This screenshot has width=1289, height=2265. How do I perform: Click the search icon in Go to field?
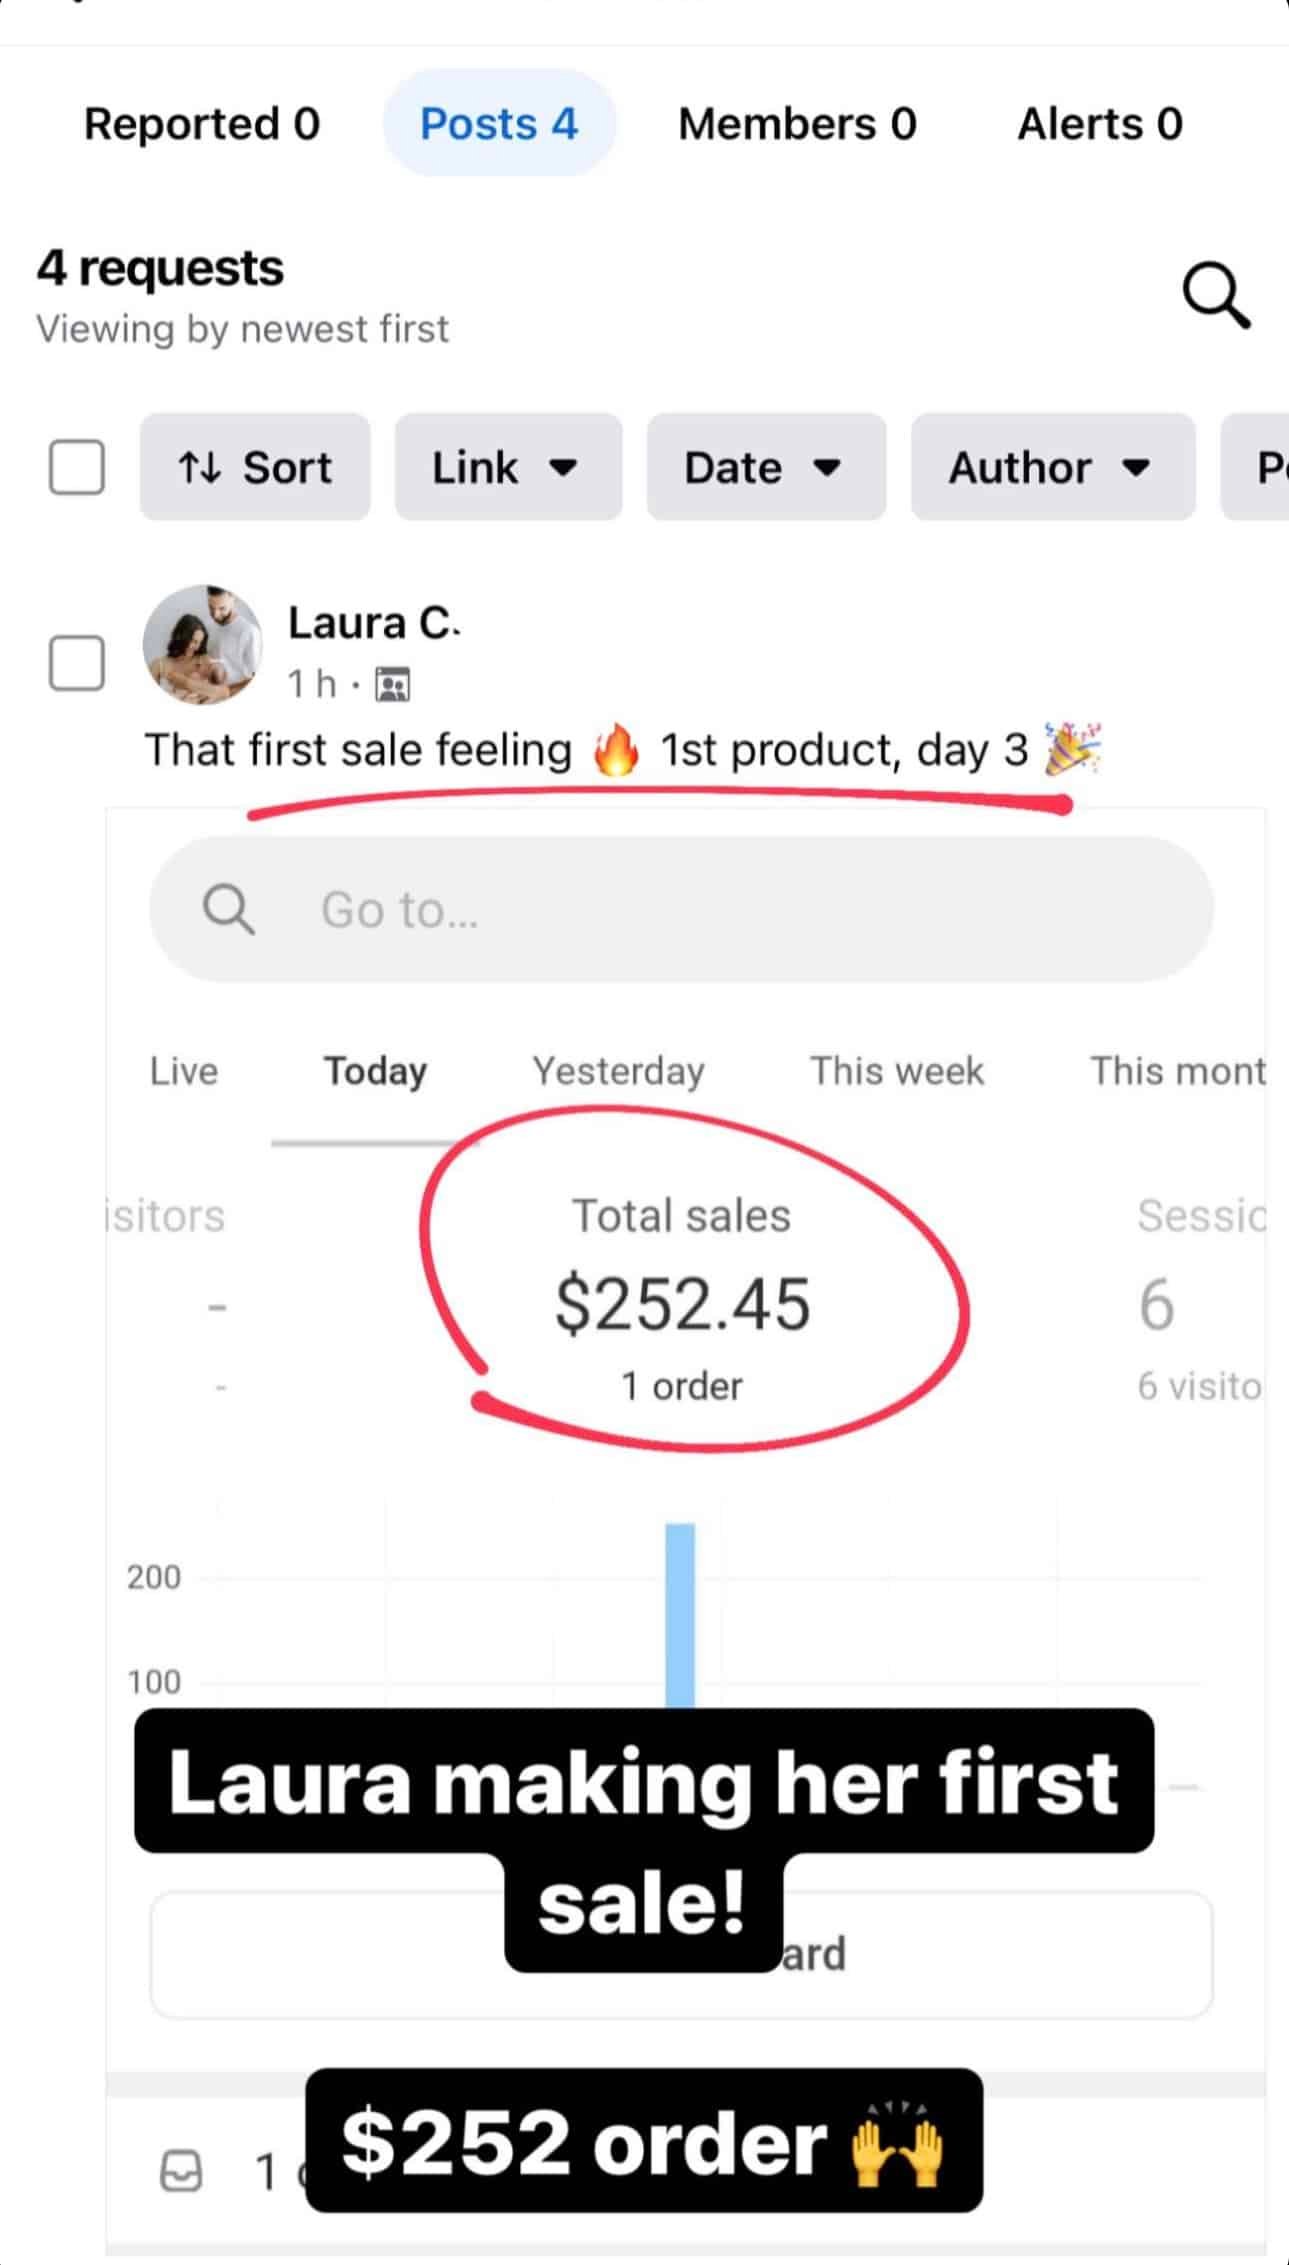coord(228,910)
